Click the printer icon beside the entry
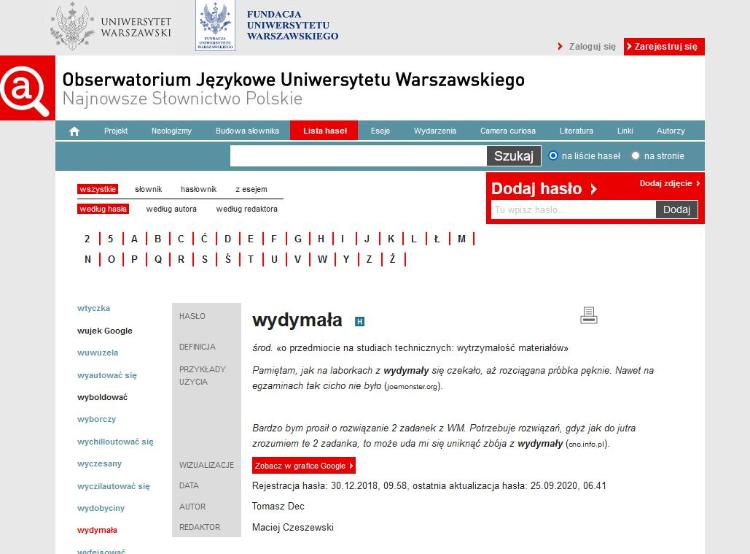 (588, 316)
